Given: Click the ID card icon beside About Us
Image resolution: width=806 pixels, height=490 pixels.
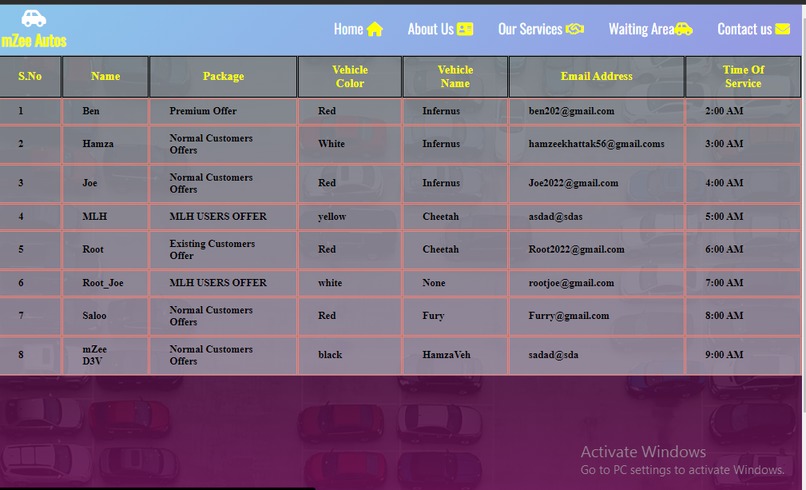Looking at the screenshot, I should click(x=465, y=29).
